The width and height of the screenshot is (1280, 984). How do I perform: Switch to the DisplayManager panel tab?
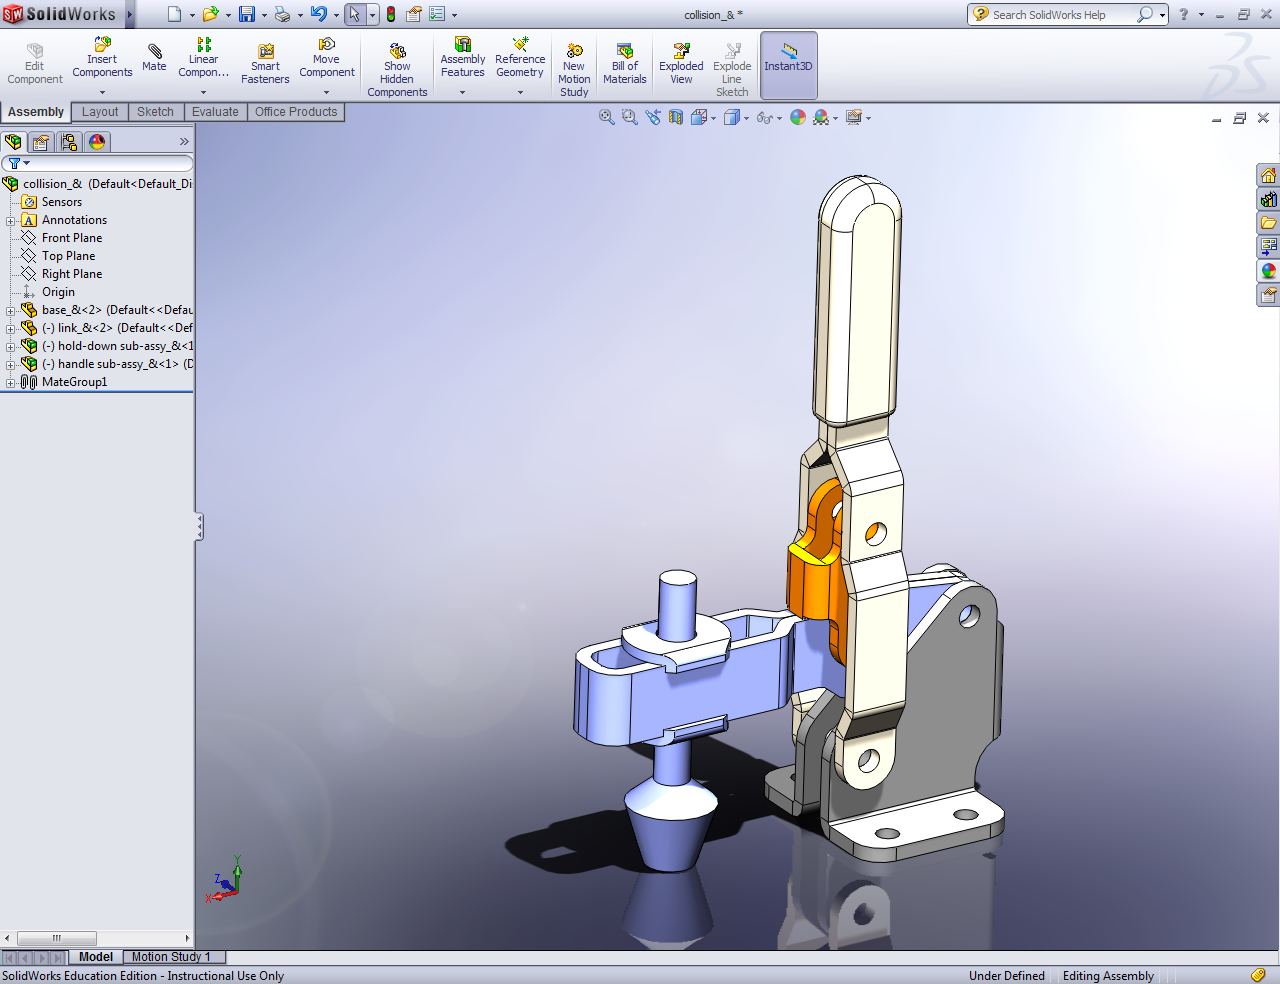click(97, 142)
